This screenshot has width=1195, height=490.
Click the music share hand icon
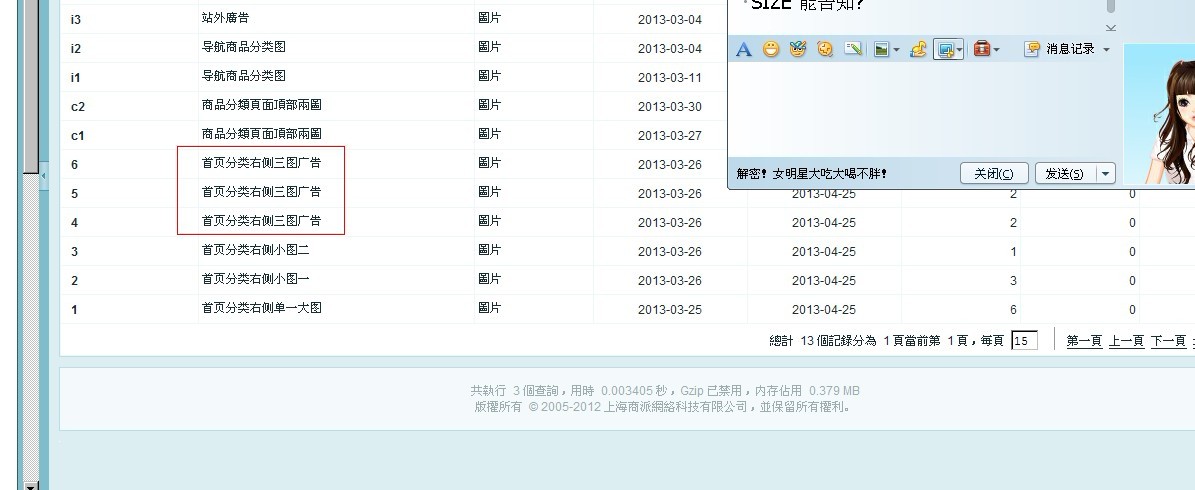pyautogui.click(x=918, y=50)
